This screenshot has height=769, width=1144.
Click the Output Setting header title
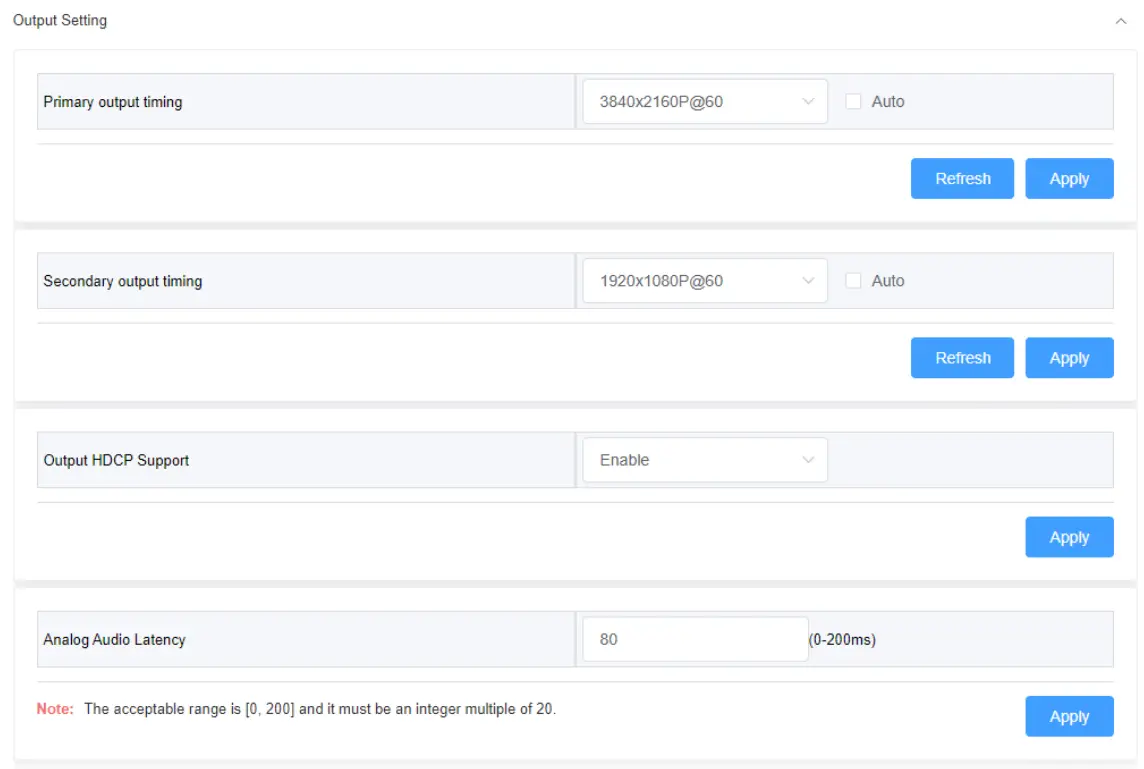pyautogui.click(x=60, y=20)
